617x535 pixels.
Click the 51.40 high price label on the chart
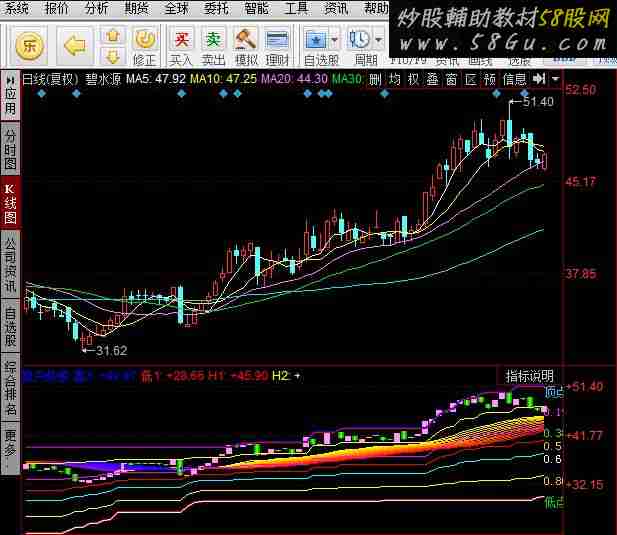point(538,102)
